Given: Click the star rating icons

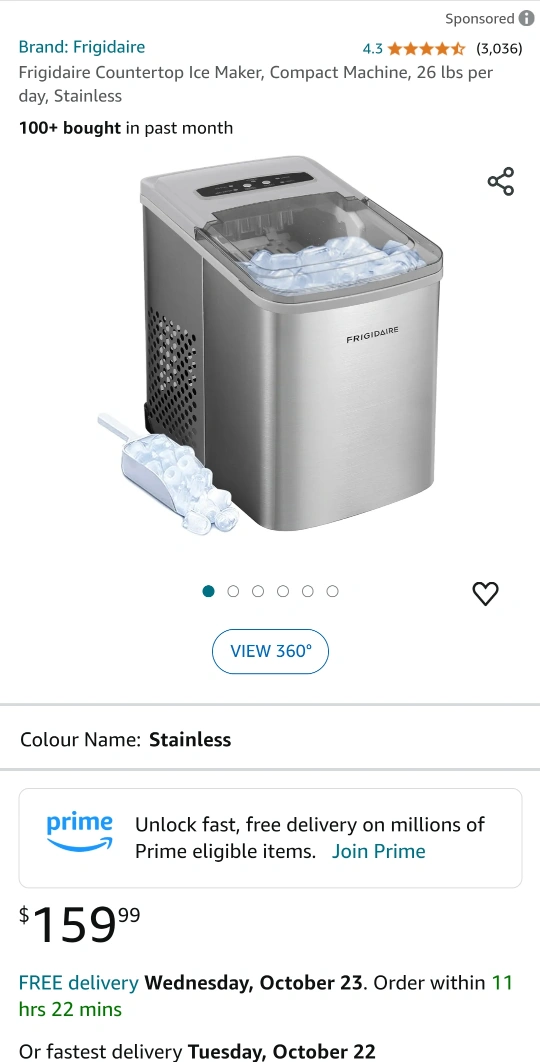Looking at the screenshot, I should pos(426,48).
